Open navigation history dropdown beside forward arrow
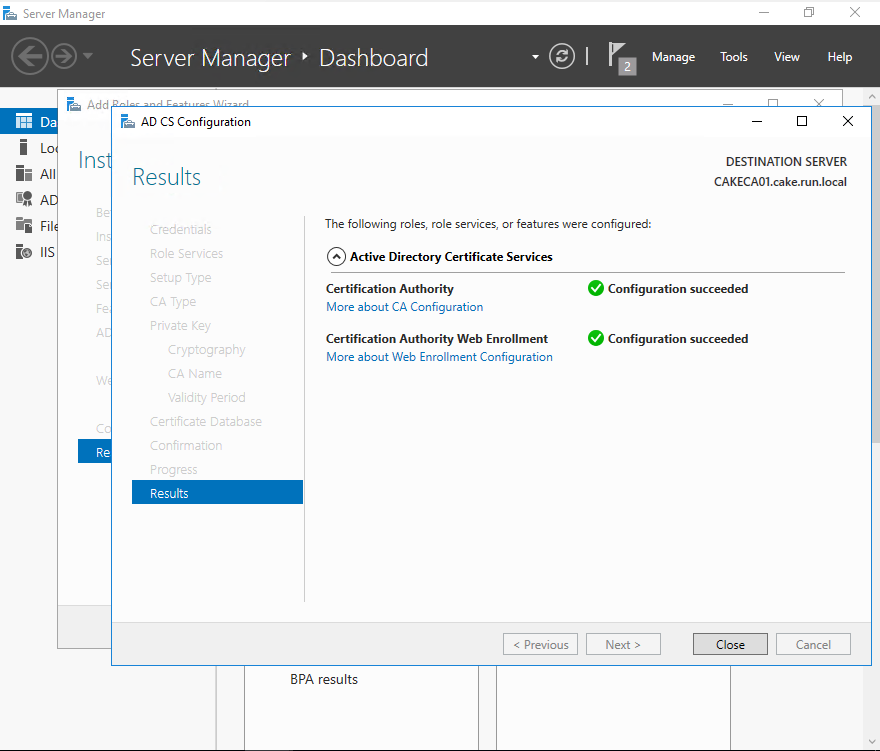 [x=88, y=56]
